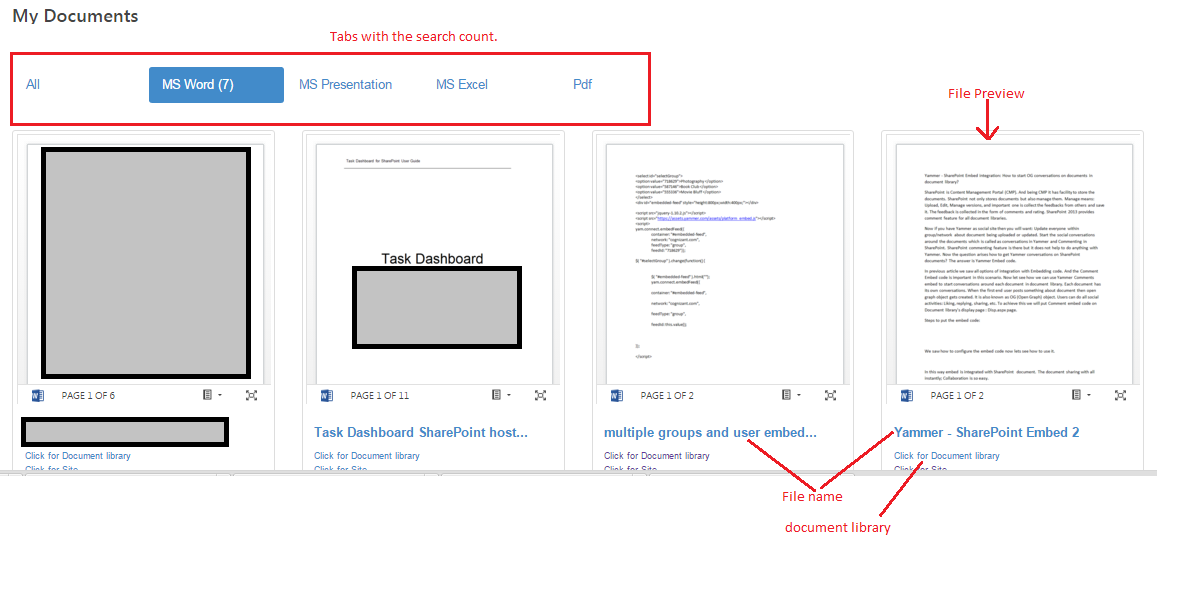Open page menu for multiple groups document
Viewport: 1200px width, 613px height.
791,396
